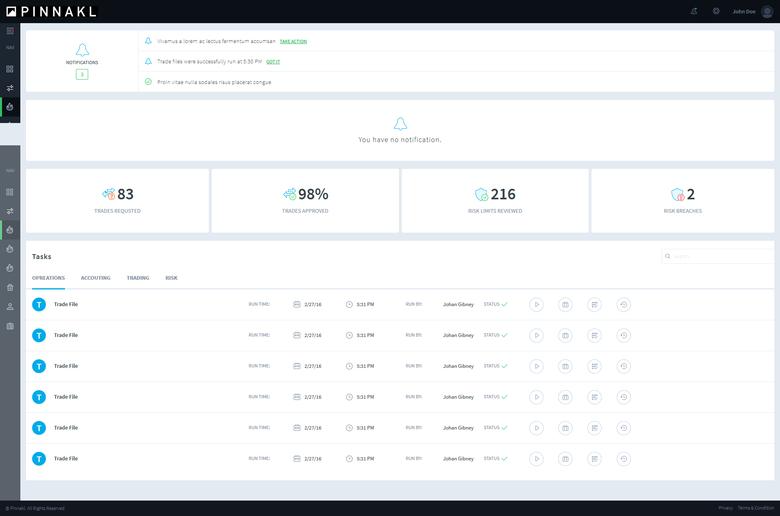Click the search magnifier icon in Tasks
The height and width of the screenshot is (516, 780).
[x=668, y=256]
